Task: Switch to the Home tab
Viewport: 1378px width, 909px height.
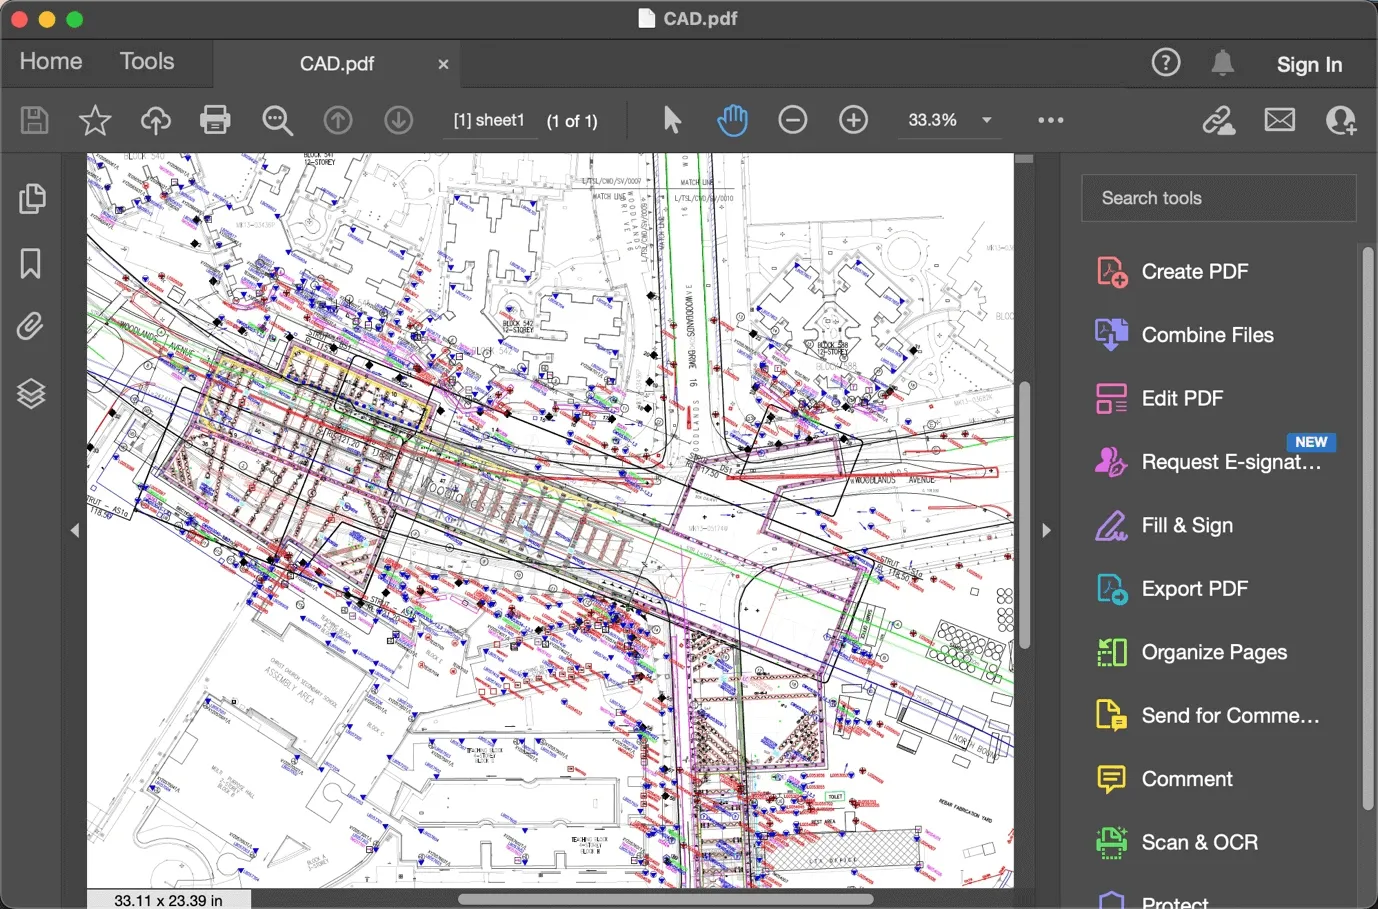Action: tap(51, 62)
